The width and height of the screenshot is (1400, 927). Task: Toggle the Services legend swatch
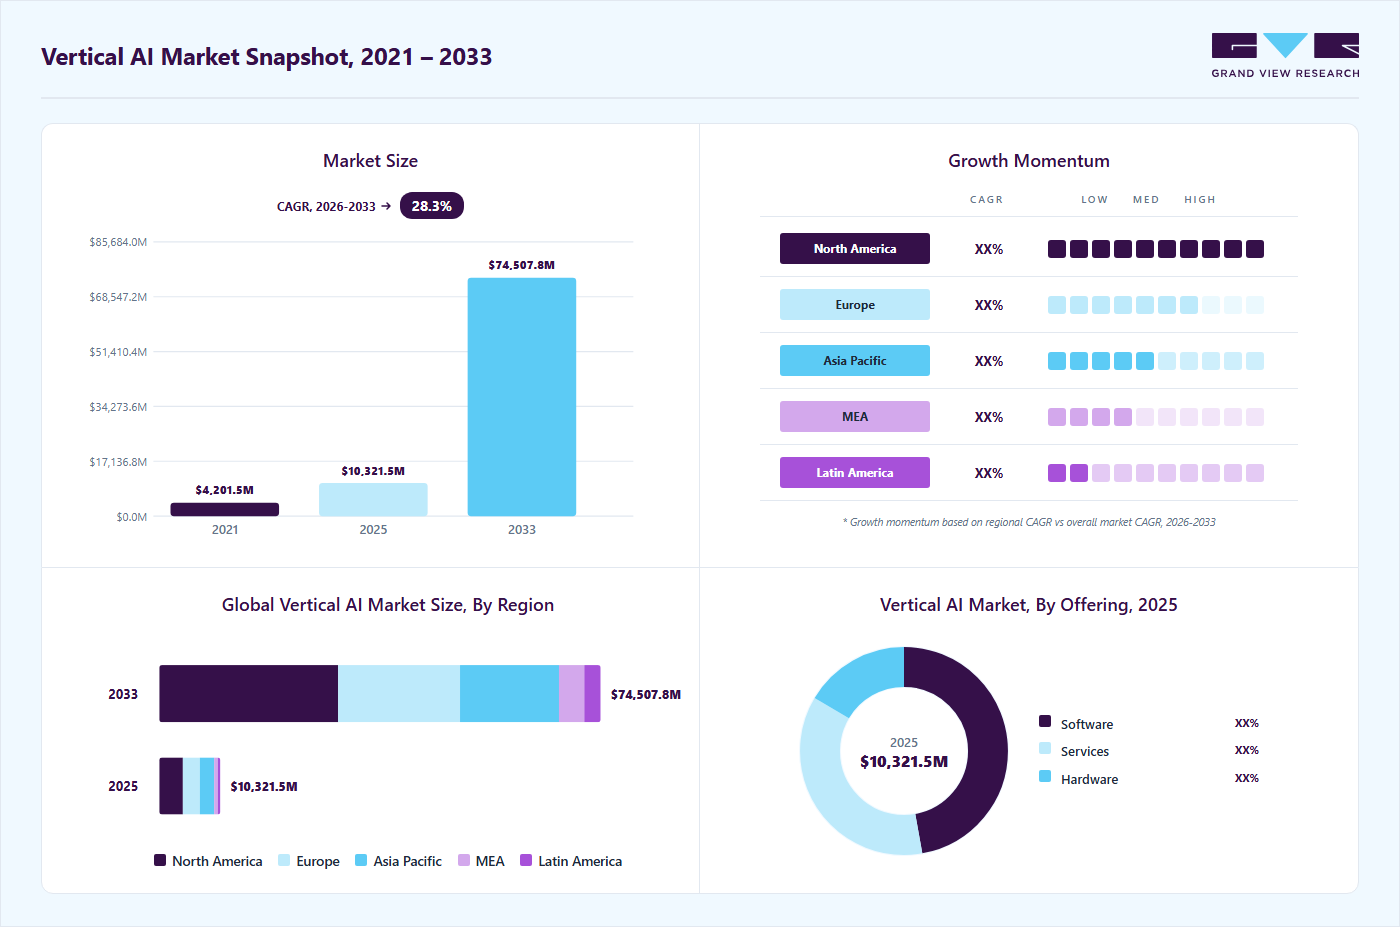1045,748
